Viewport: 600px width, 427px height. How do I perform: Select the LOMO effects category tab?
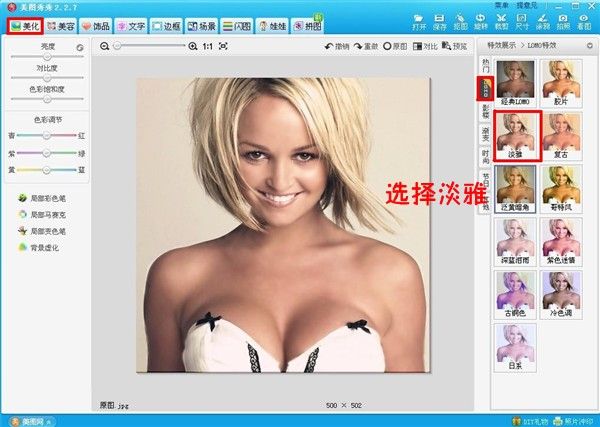[485, 88]
